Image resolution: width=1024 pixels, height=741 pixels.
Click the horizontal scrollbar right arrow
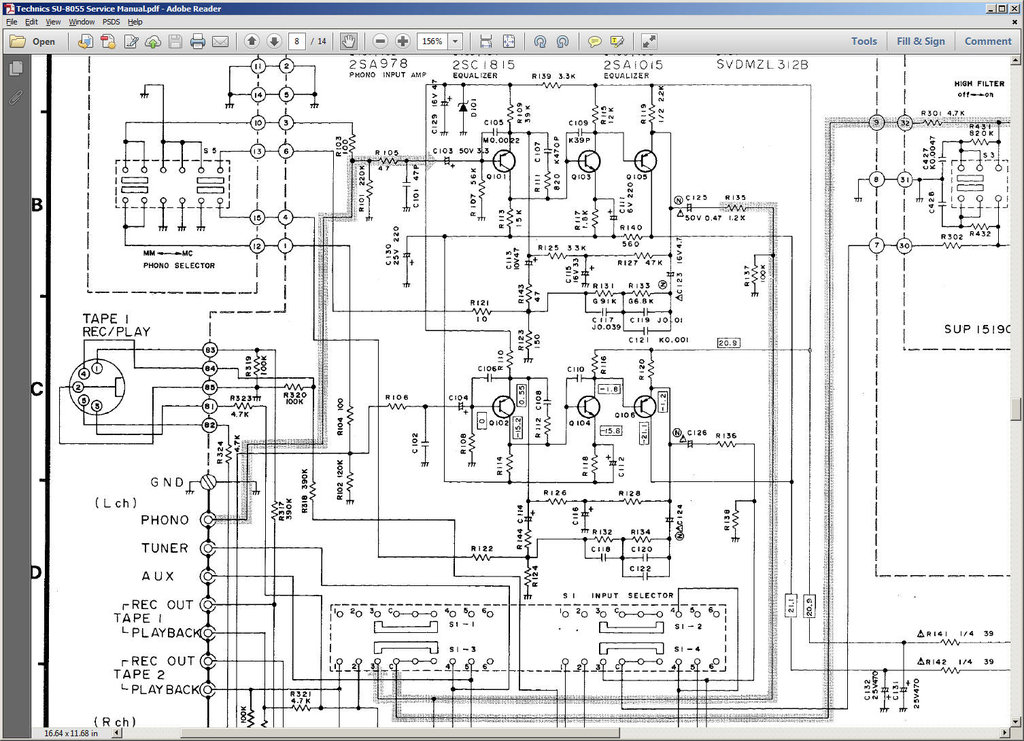click(1004, 733)
